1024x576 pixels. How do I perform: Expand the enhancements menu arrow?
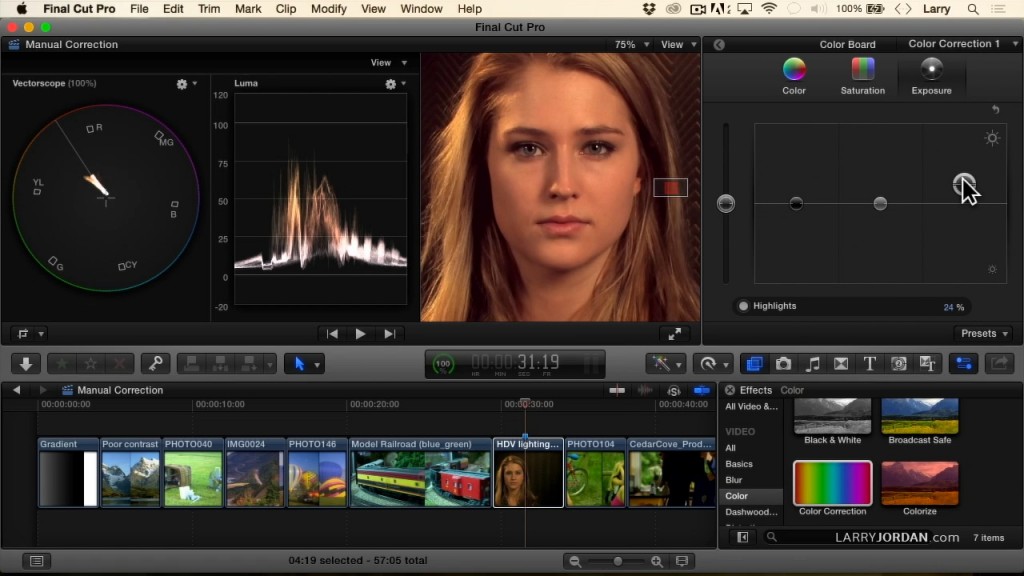(679, 364)
